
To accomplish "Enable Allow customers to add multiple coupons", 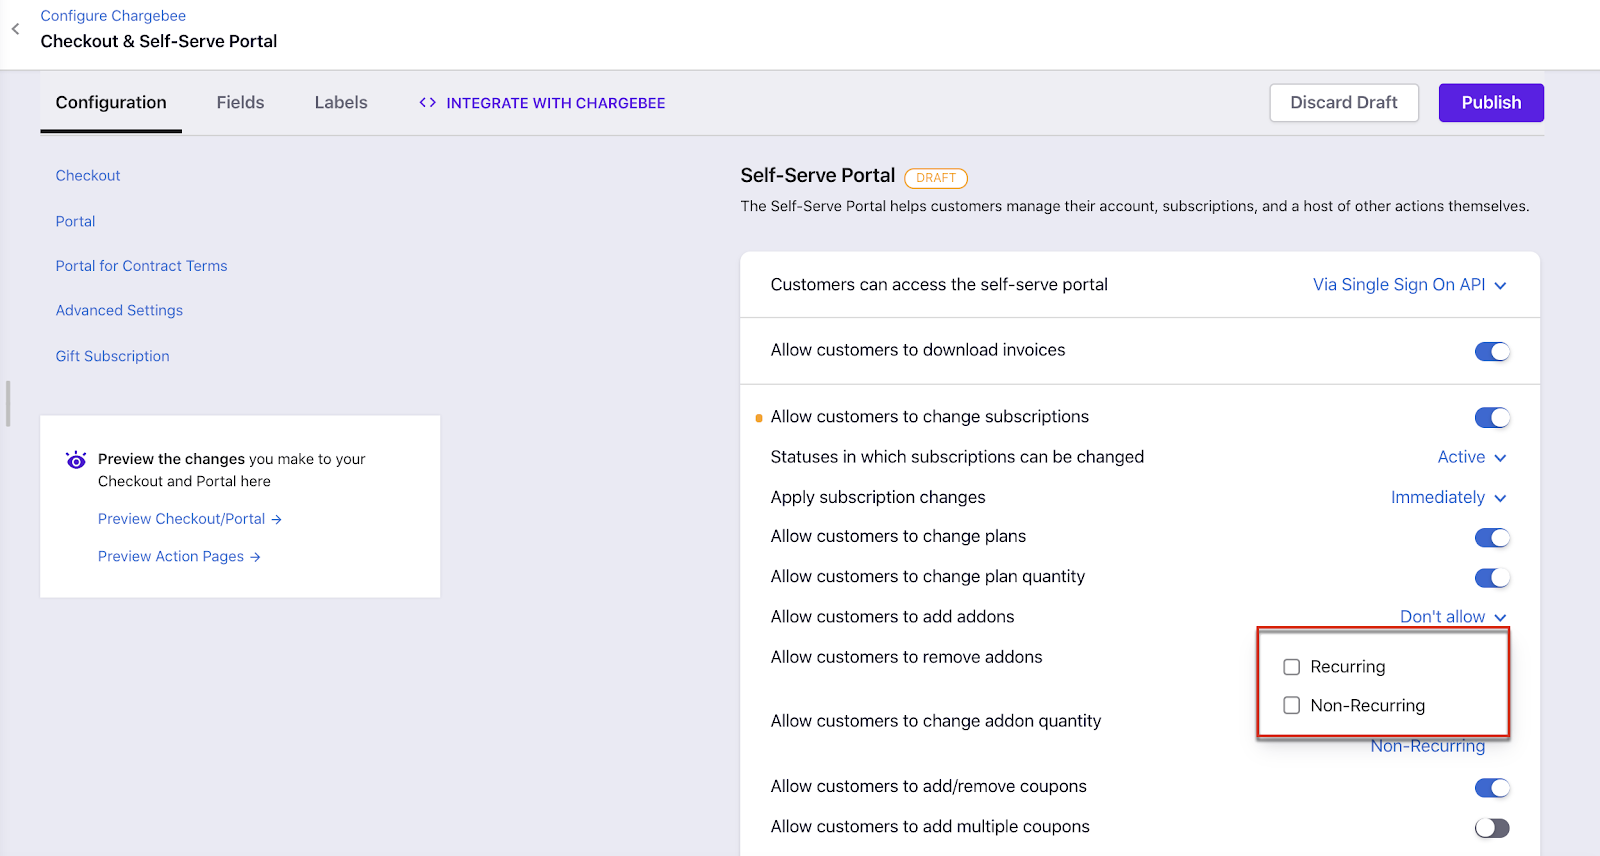I will (1491, 828).
